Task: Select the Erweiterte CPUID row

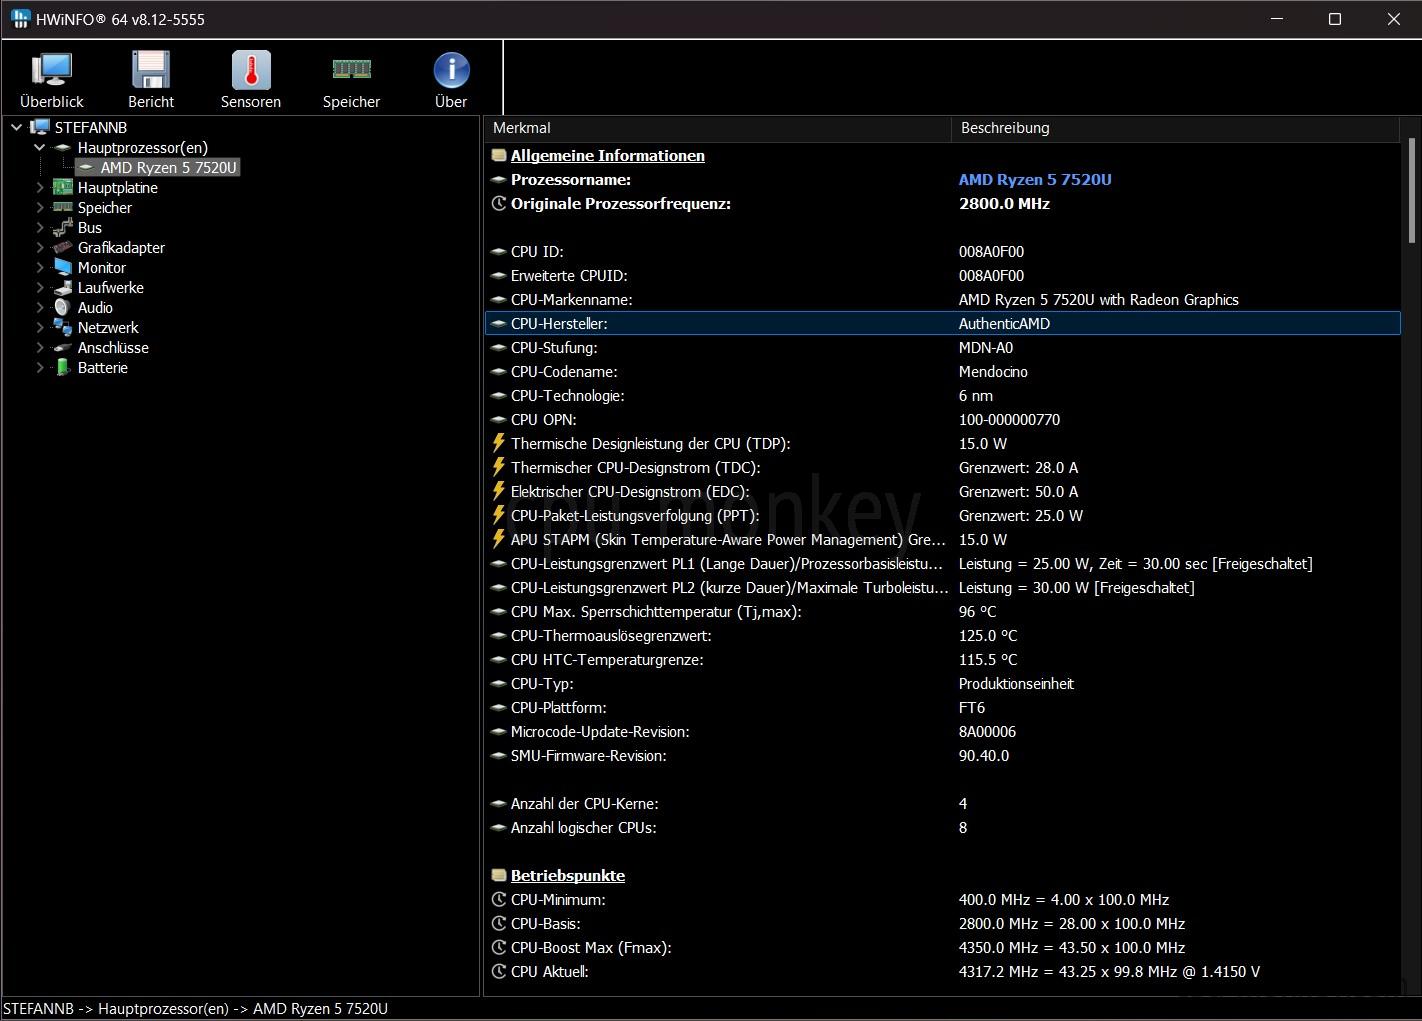Action: point(942,276)
